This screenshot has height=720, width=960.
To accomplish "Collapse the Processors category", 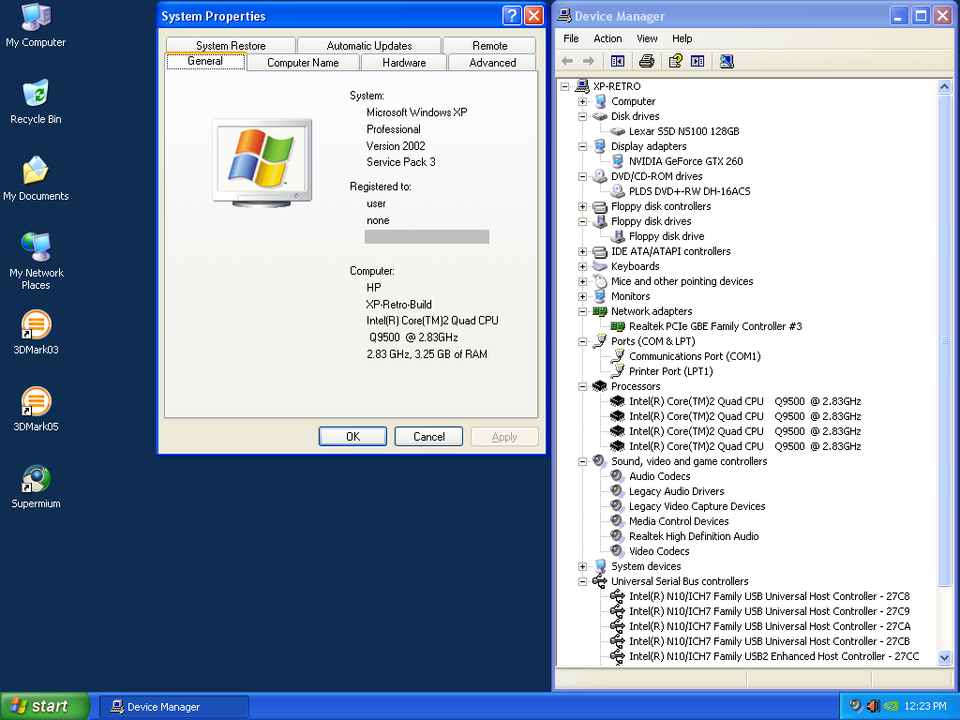I will pyautogui.click(x=583, y=386).
